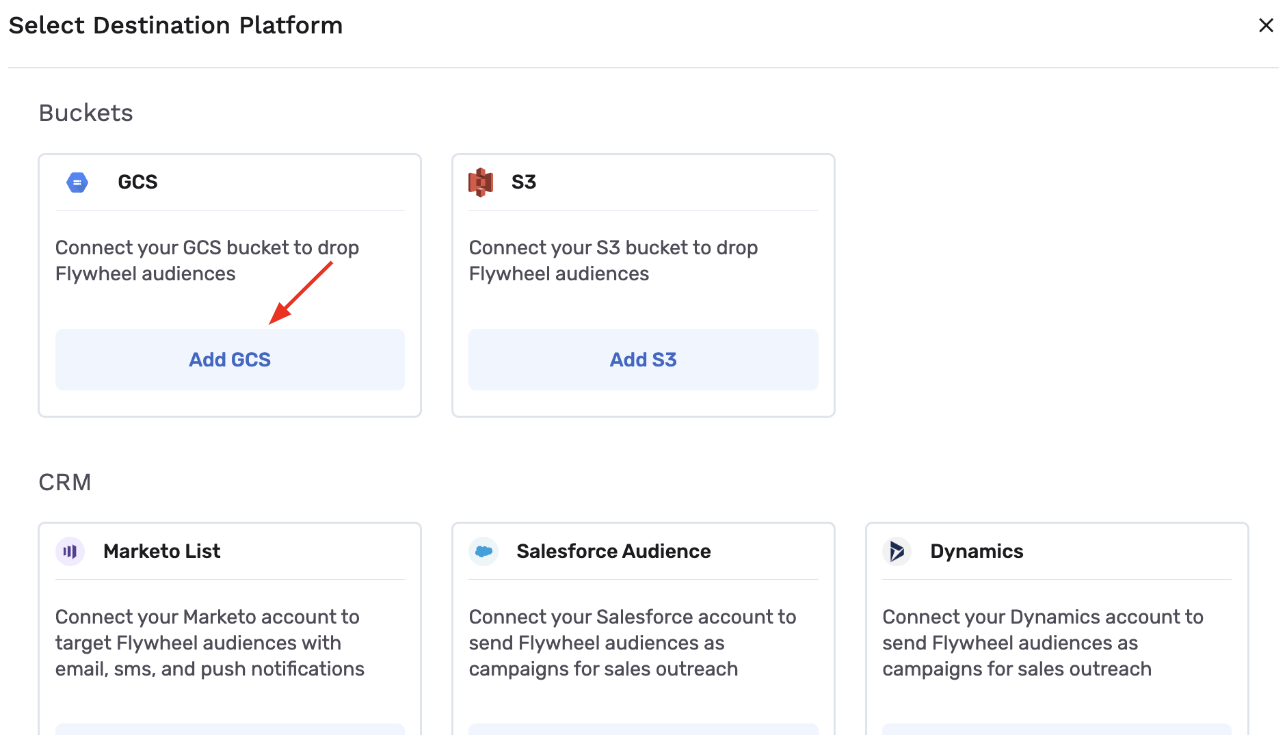Click the 'Connect your GCS bucket' description
The width and height of the screenshot is (1280, 744).
pyautogui.click(x=207, y=261)
